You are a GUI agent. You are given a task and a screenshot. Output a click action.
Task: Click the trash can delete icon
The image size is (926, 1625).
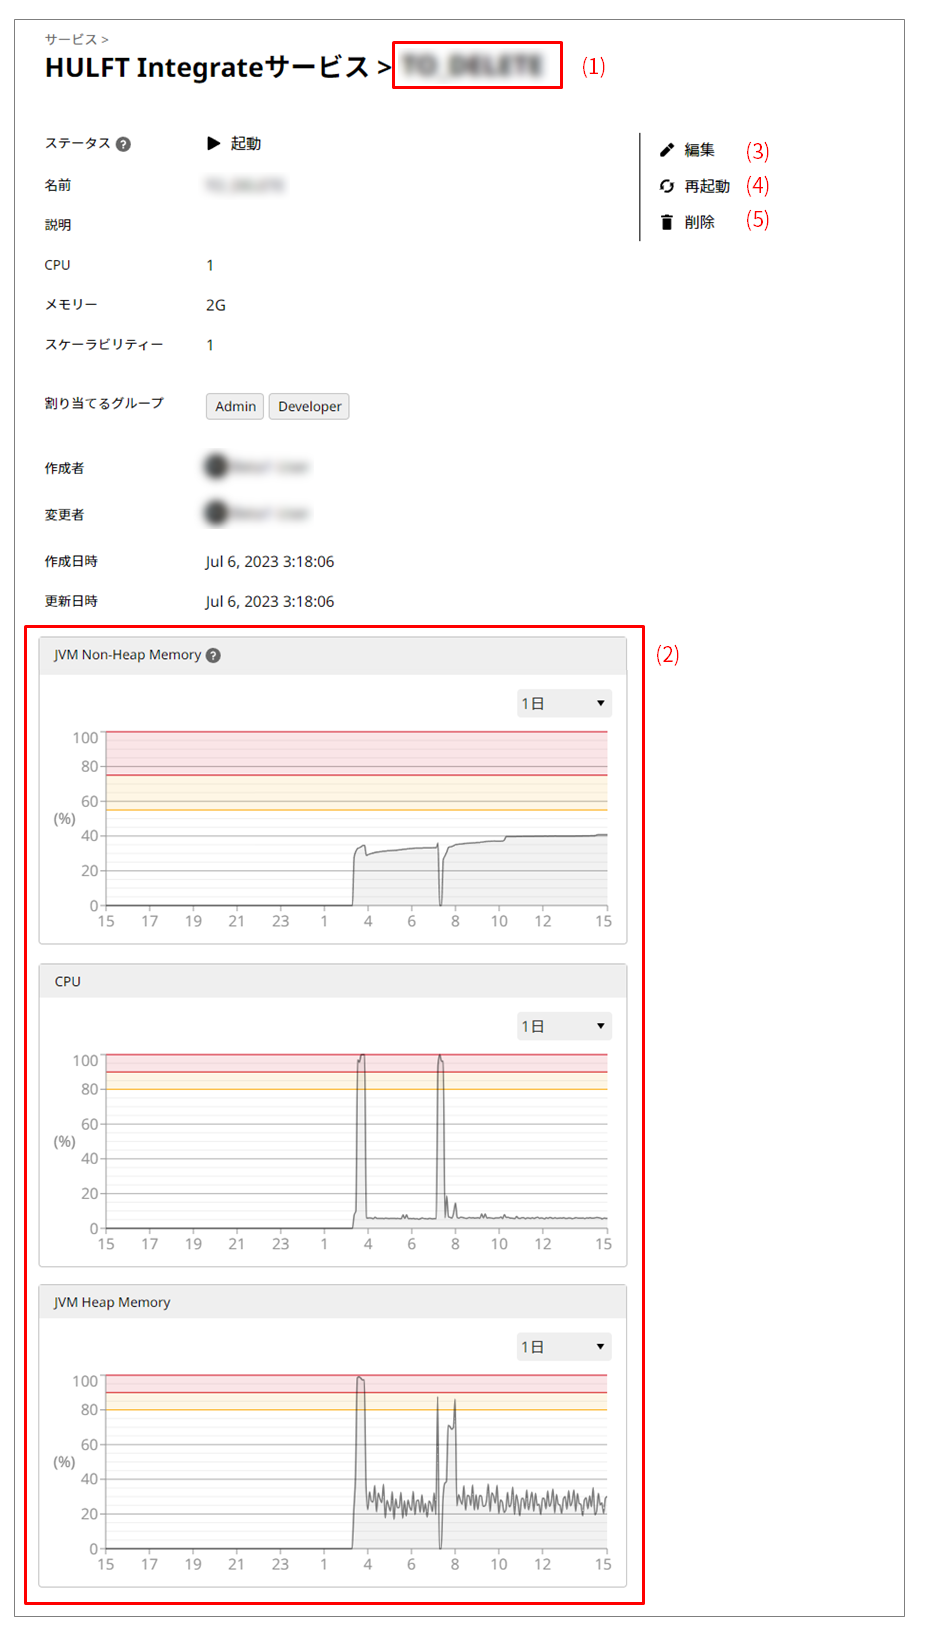(667, 222)
